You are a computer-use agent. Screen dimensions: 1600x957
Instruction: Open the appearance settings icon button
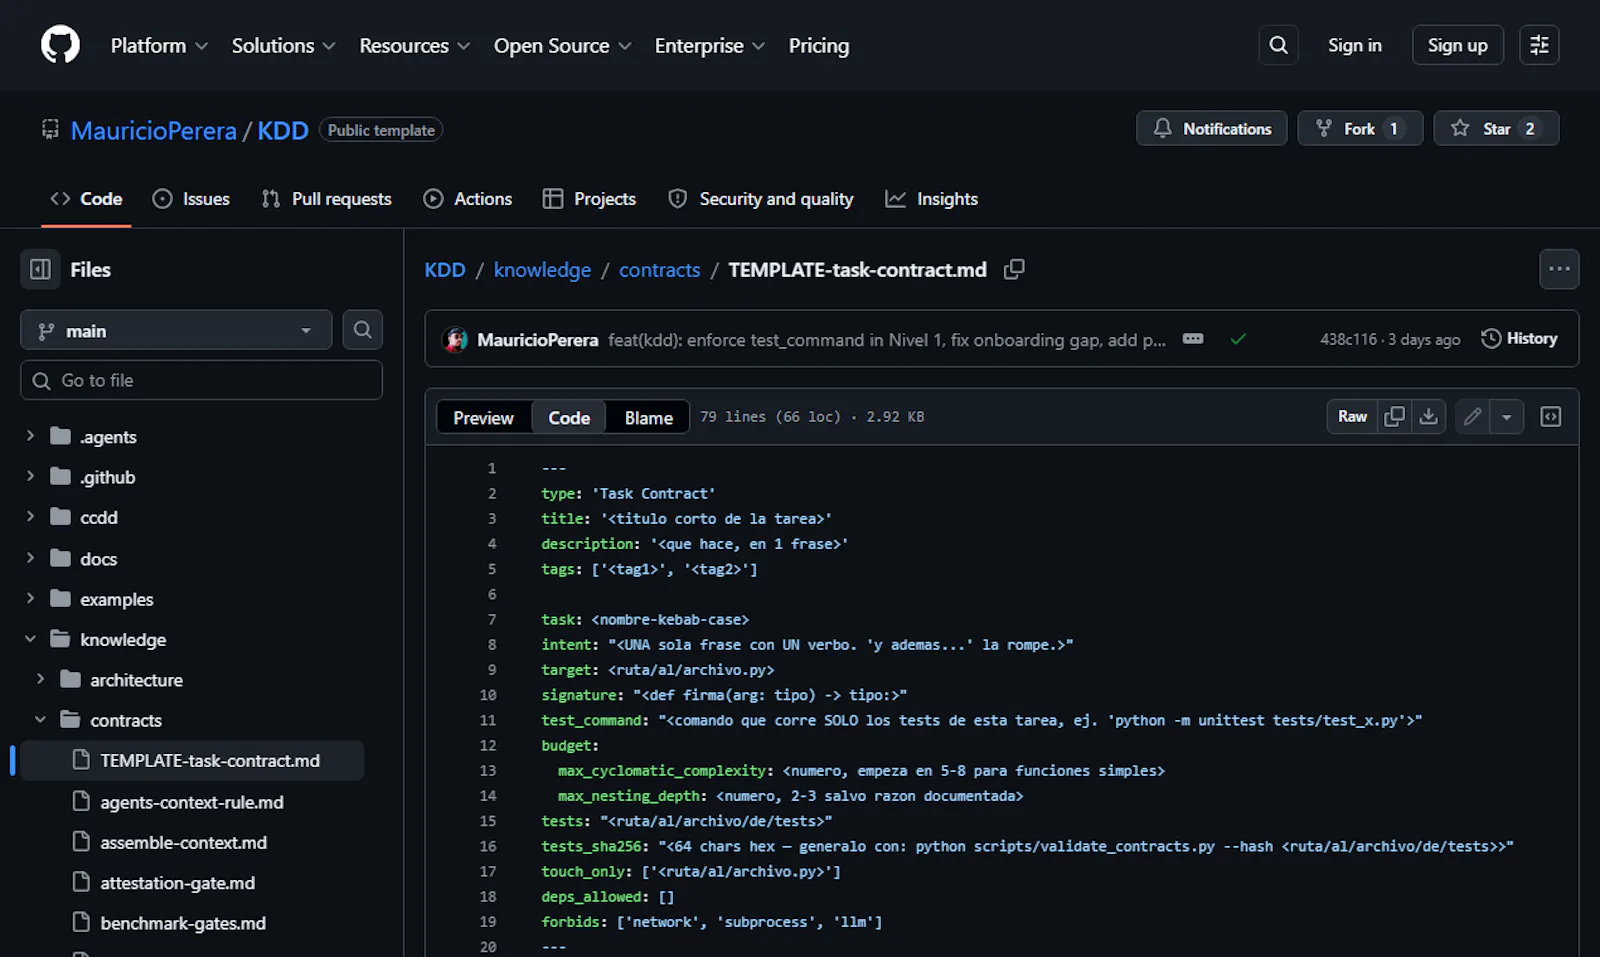click(x=1539, y=45)
